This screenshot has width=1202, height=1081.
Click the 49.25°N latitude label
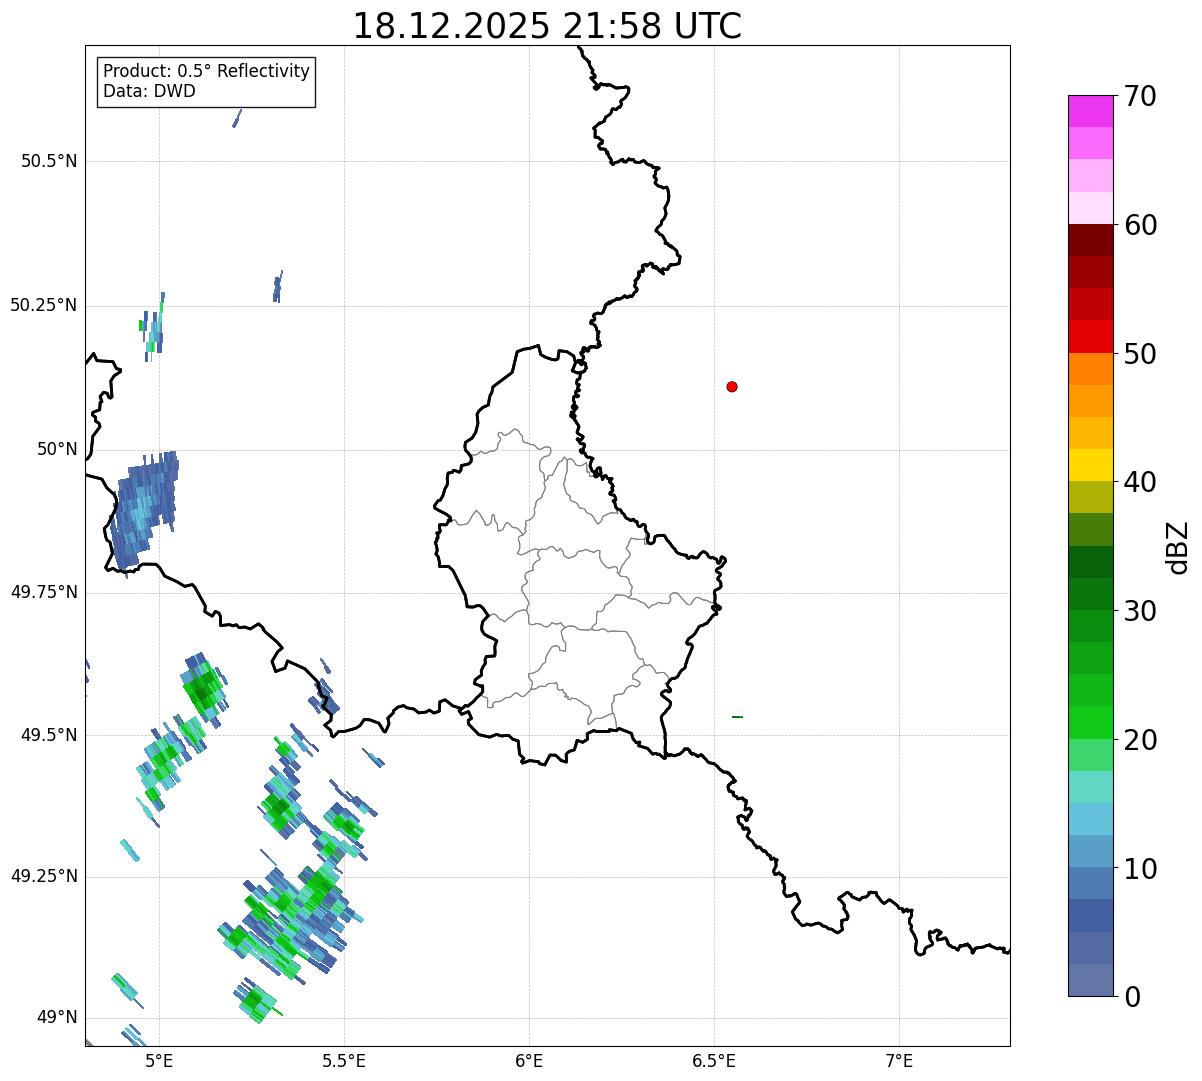tap(43, 876)
